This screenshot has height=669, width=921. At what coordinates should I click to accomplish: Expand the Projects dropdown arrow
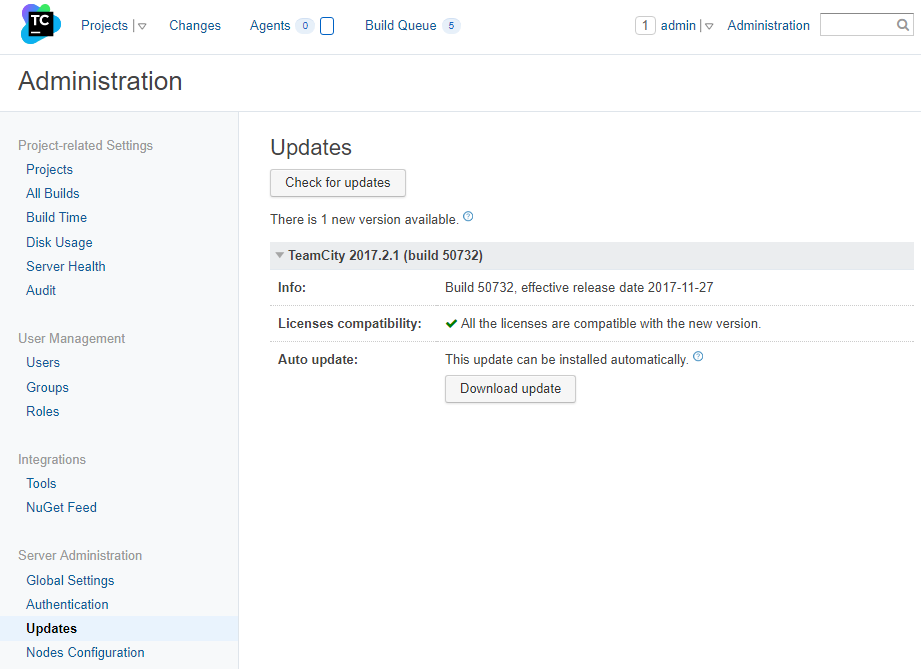pyautogui.click(x=142, y=26)
